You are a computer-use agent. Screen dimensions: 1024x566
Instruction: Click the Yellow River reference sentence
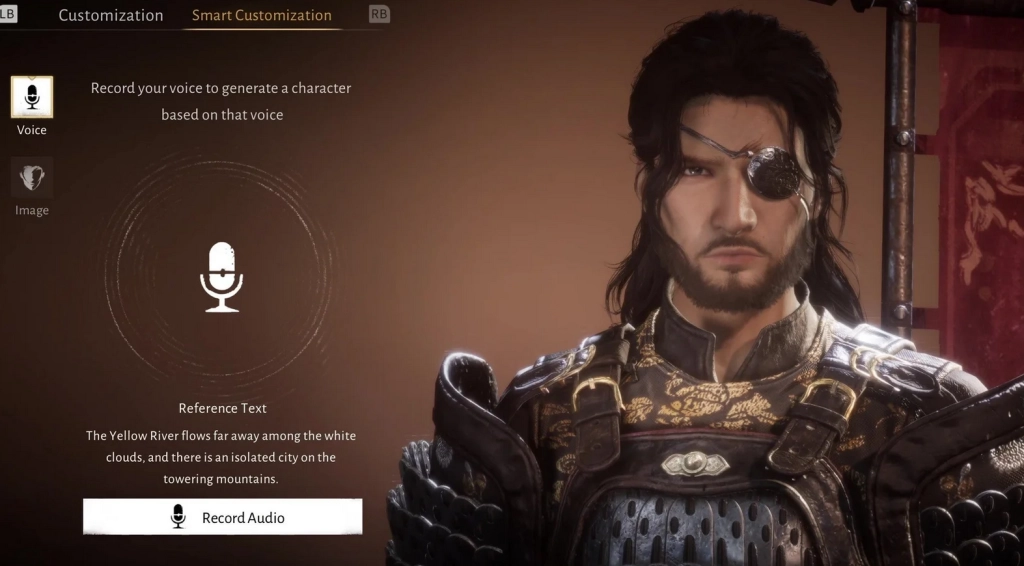pyautogui.click(x=221, y=457)
